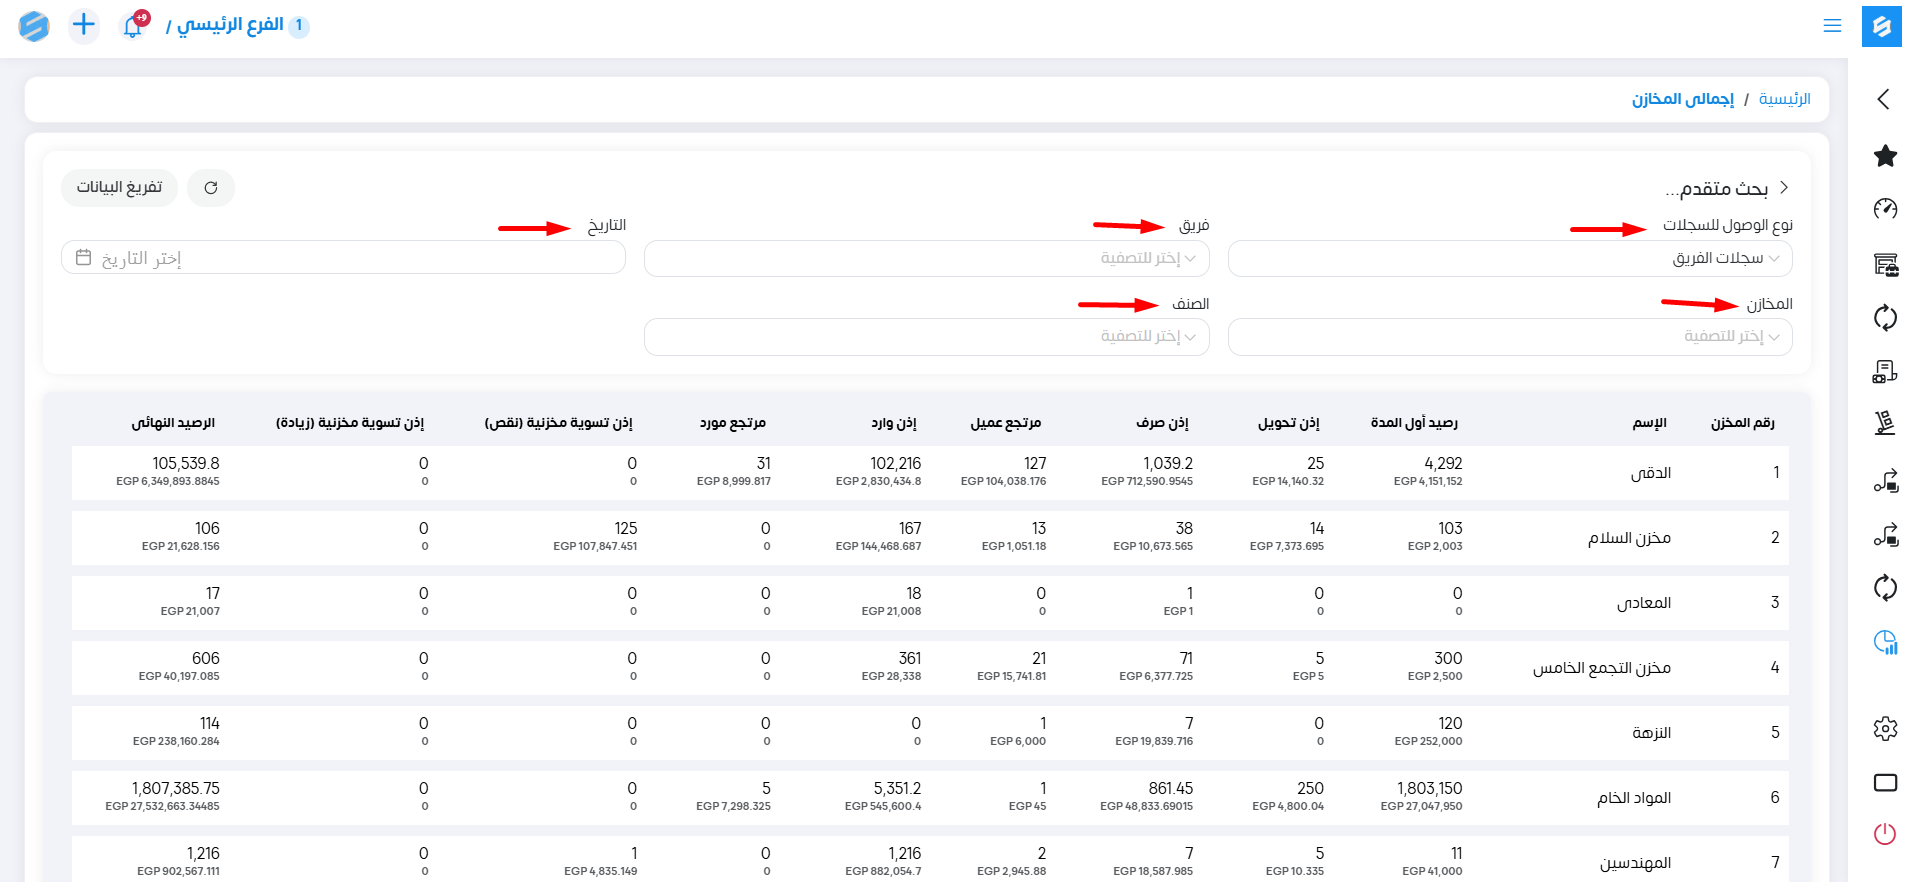Click the blue plus add button
The image size is (1919, 882).
[x=84, y=25]
